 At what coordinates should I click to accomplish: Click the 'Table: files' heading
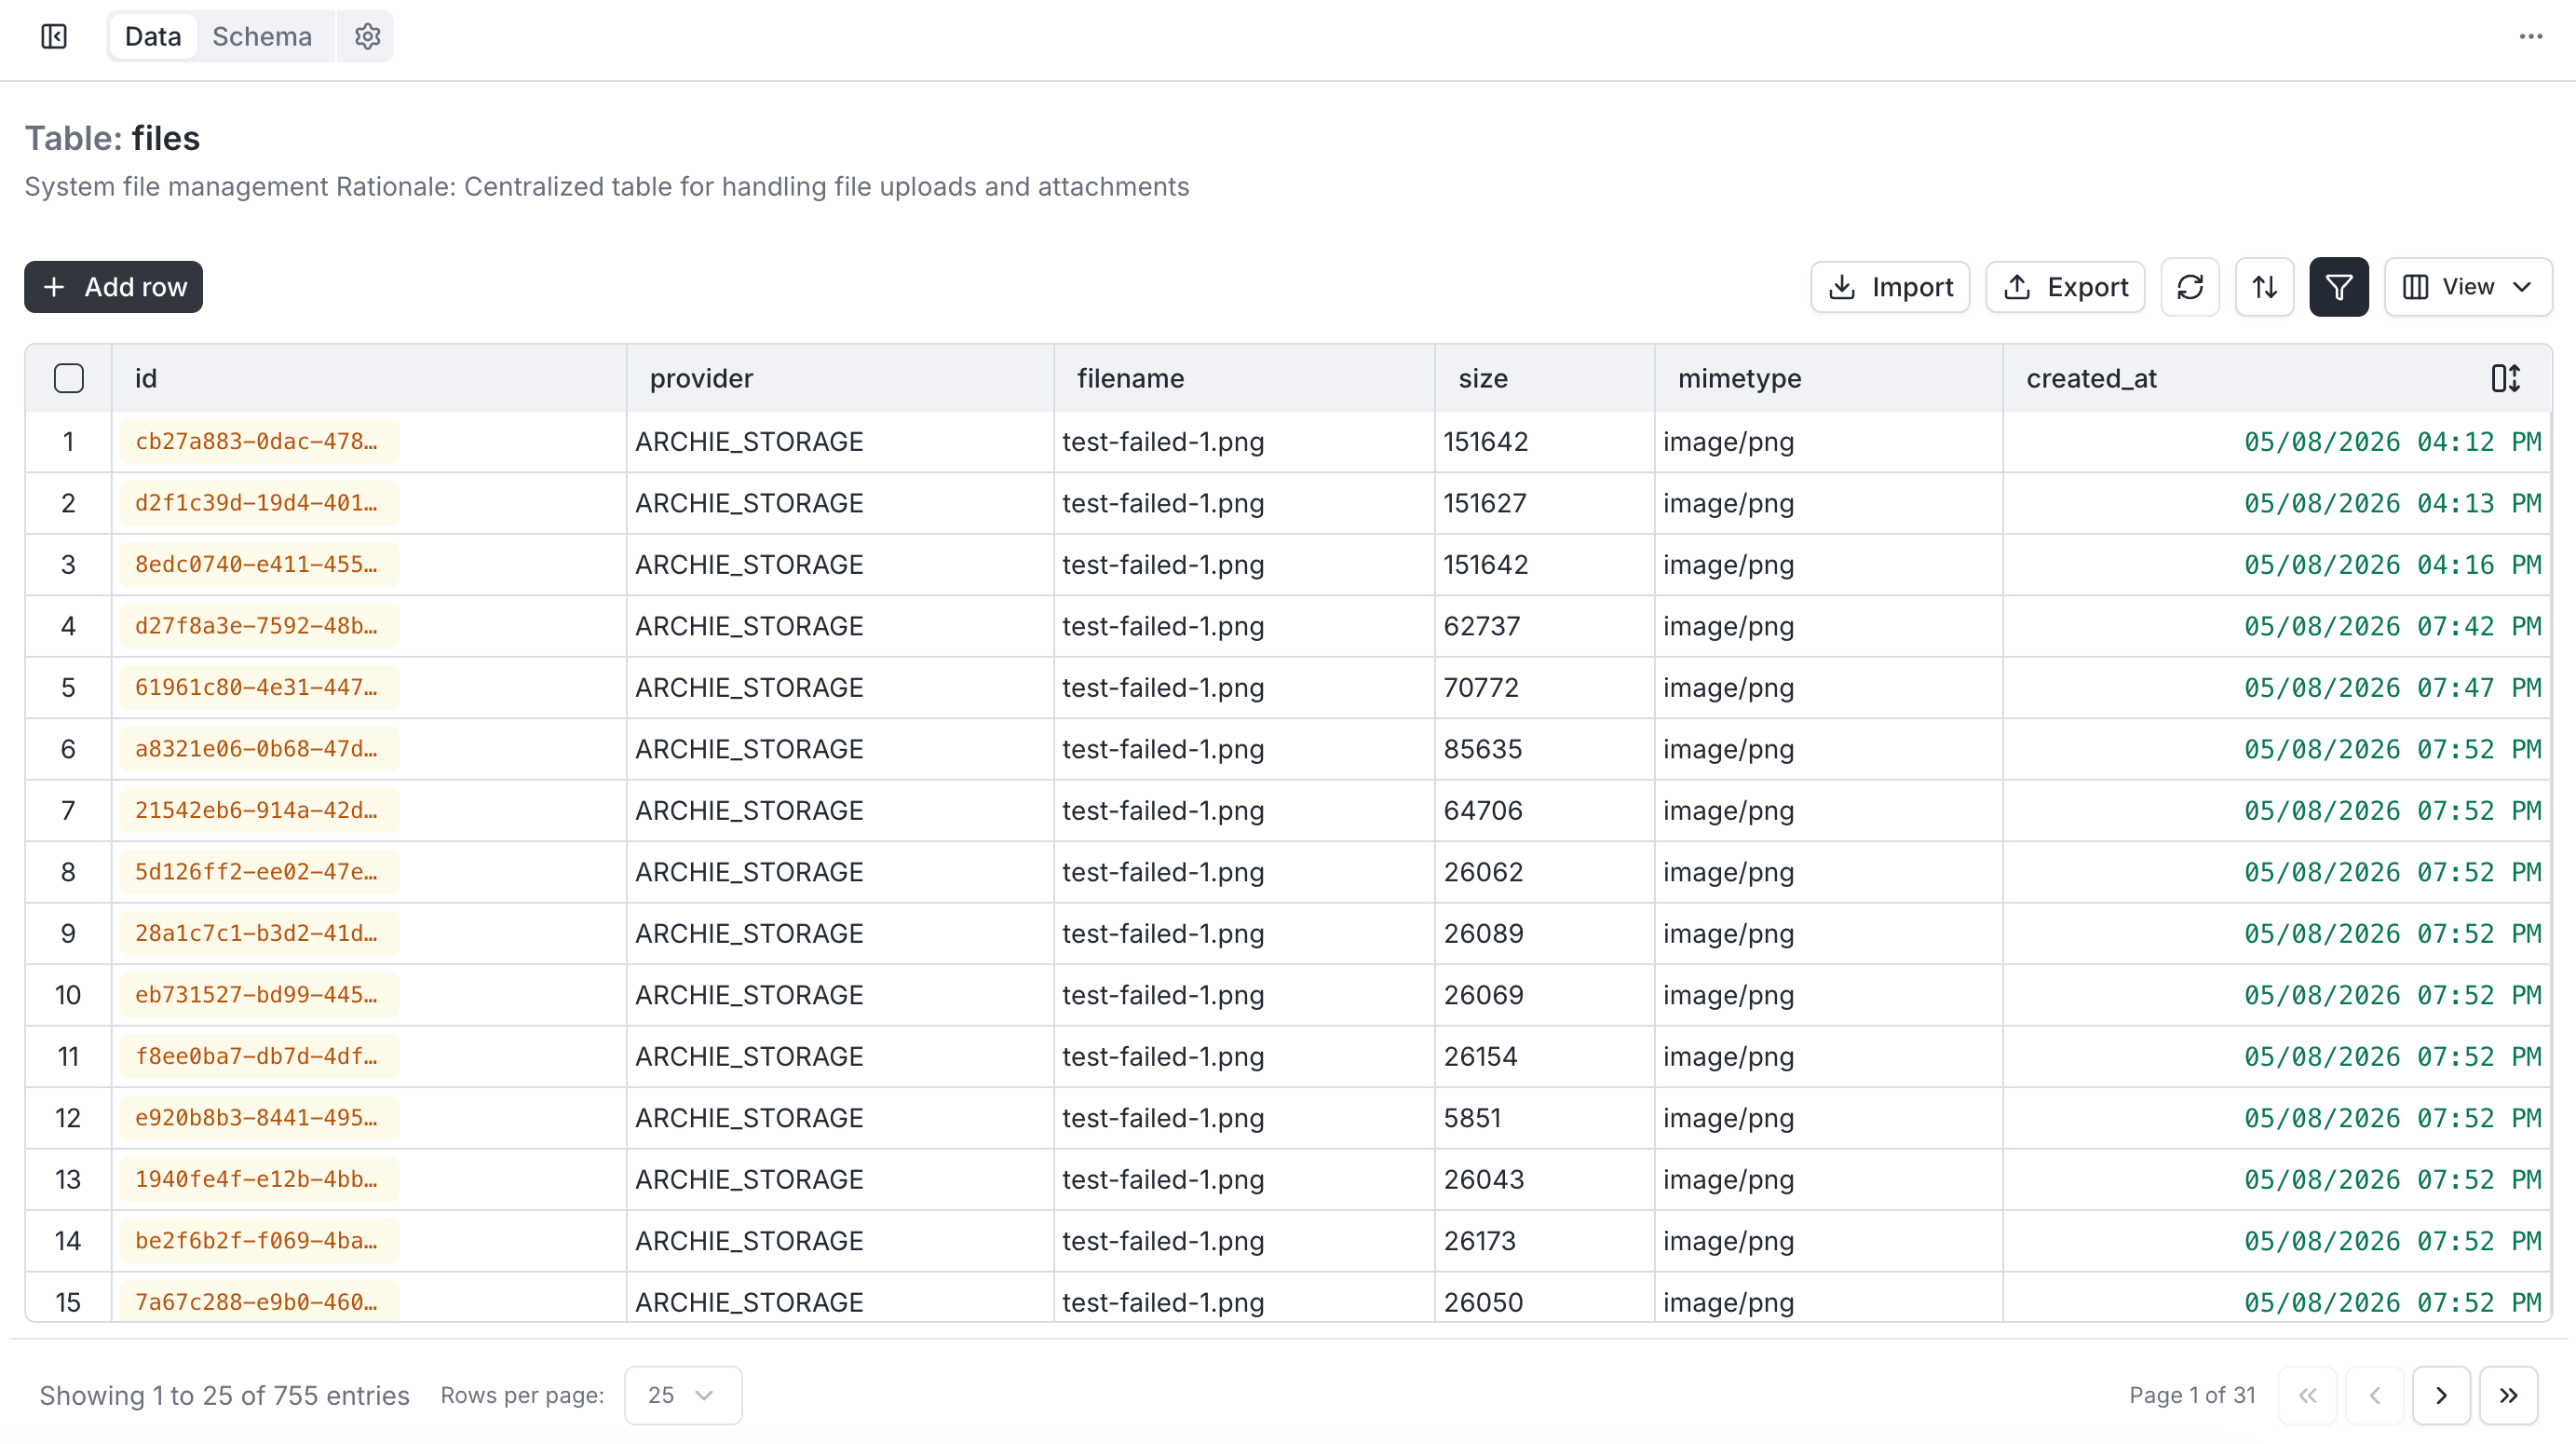click(x=112, y=139)
